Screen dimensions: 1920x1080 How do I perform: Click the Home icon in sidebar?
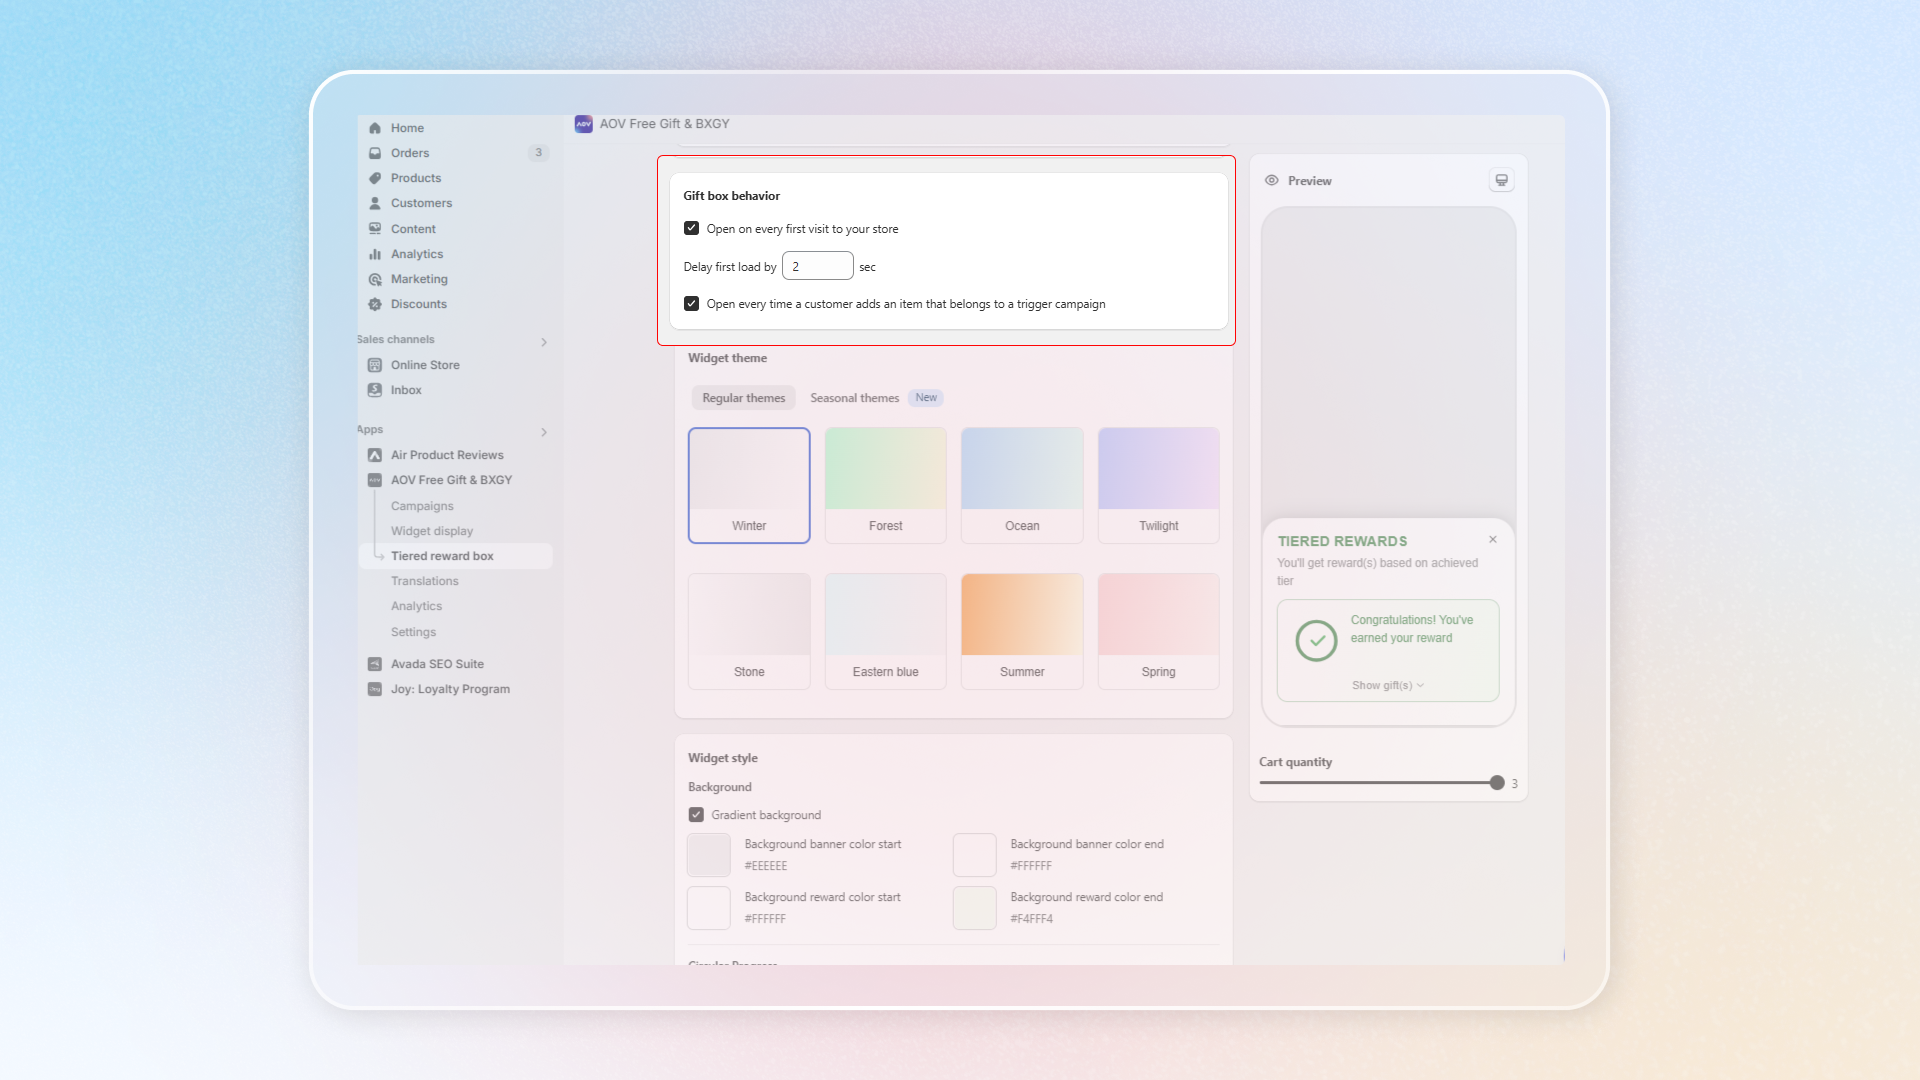pos(375,128)
